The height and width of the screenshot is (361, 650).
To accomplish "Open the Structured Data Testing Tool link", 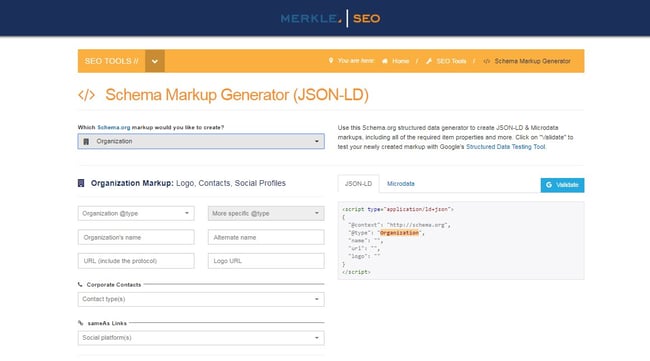I will [505, 147].
